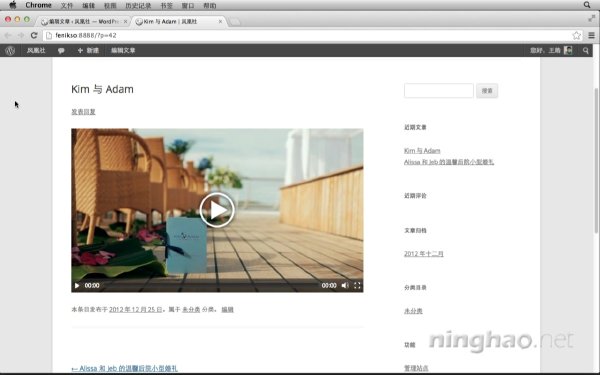This screenshot has height=375, width=600.
Task: Click 编辑文章 in the admin bar
Action: (123, 50)
